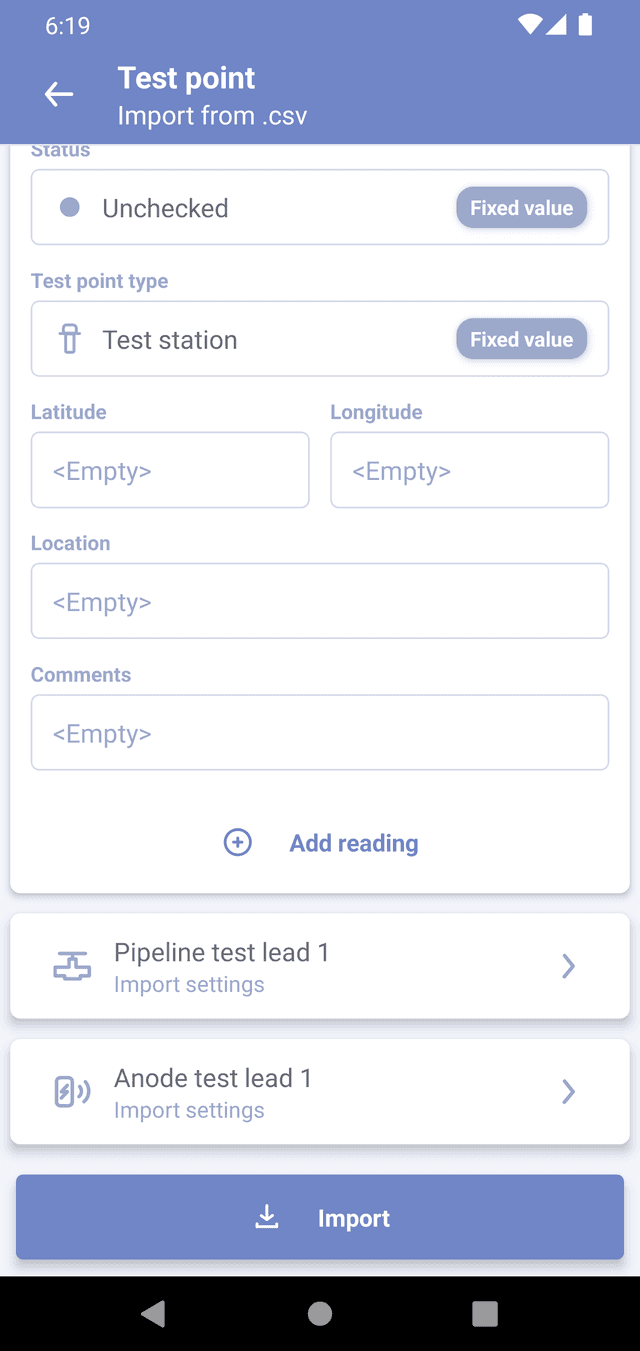Tap the back arrow icon
This screenshot has width=640, height=1351.
pos(59,95)
